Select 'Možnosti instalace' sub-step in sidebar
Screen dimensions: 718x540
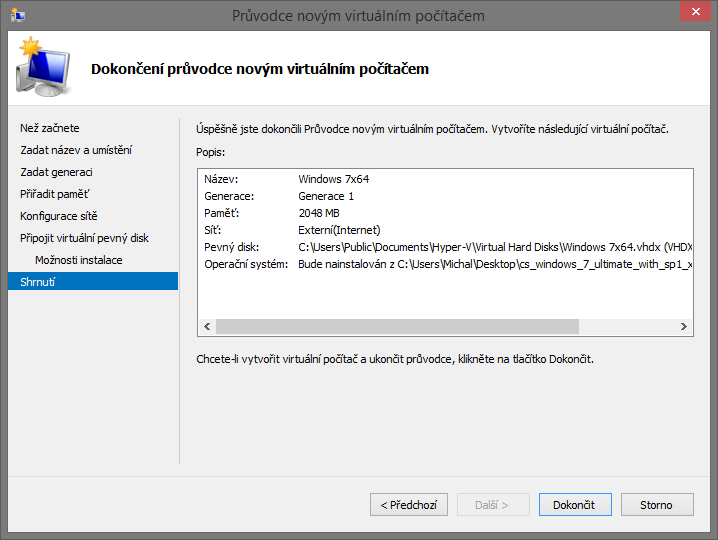click(79, 260)
